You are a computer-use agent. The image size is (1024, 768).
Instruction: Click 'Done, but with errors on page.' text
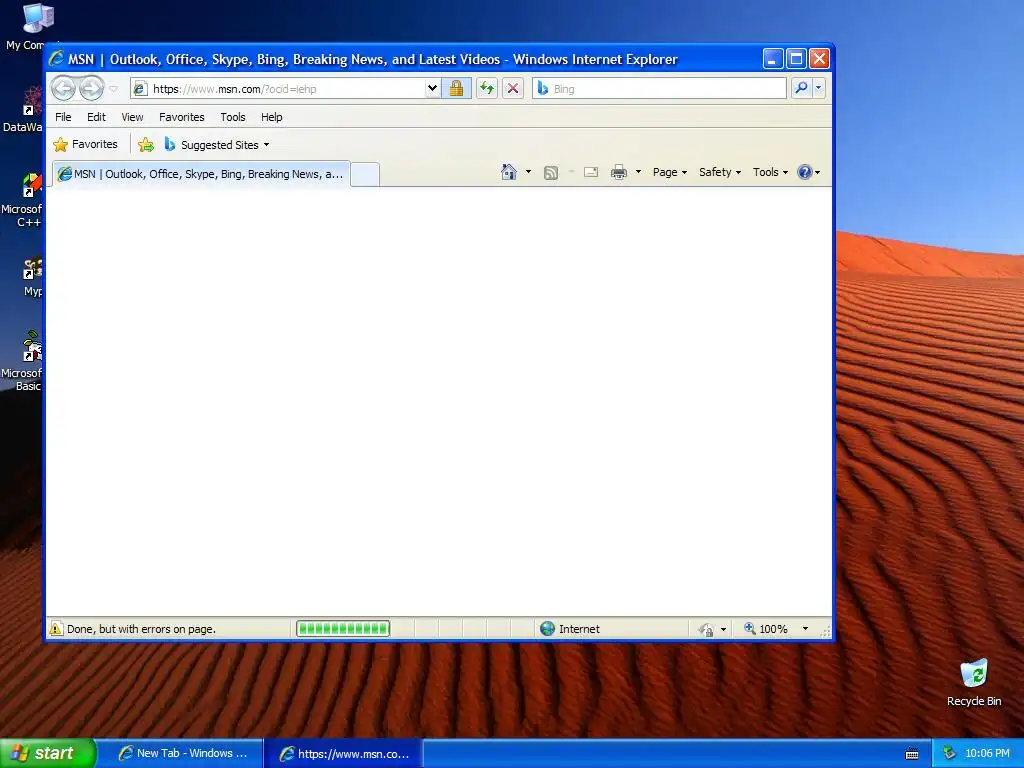[141, 629]
